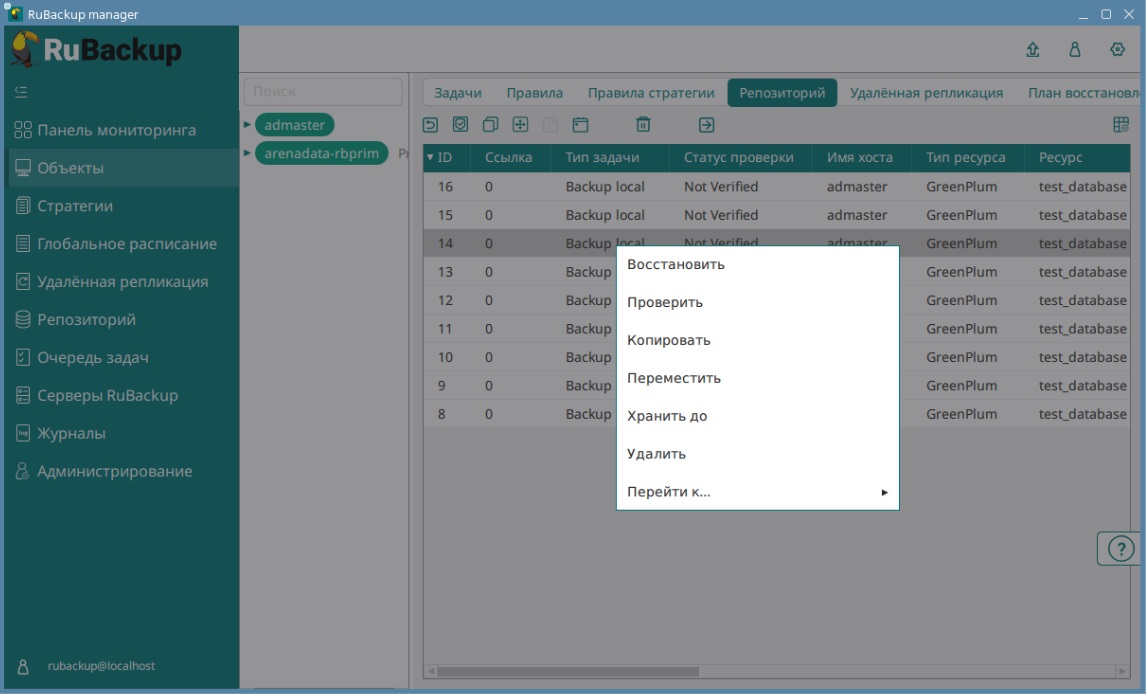Viewport: 1146px width, 694px height.
Task: Select "Хранить до" in the context menu
Action: coord(667,416)
